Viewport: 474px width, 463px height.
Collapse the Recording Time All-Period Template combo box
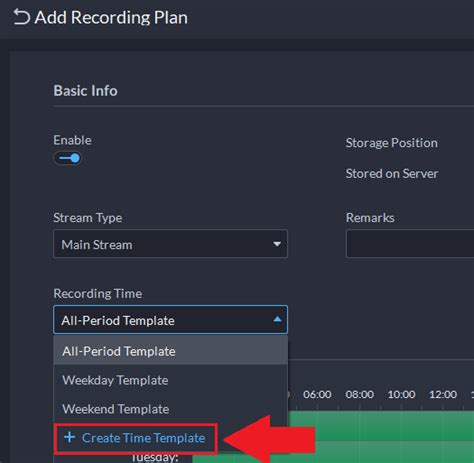pos(170,320)
